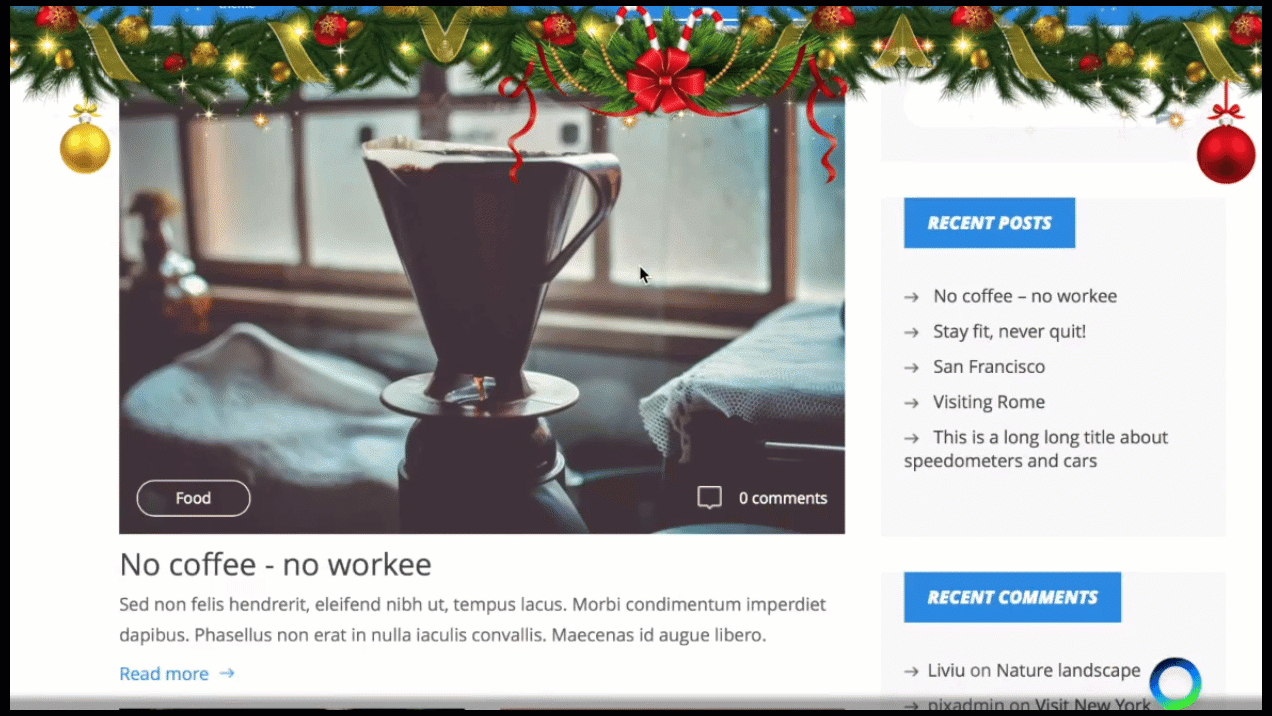1272x716 pixels.
Task: Open Stay fit, never quit! recent post
Action: click(1009, 331)
